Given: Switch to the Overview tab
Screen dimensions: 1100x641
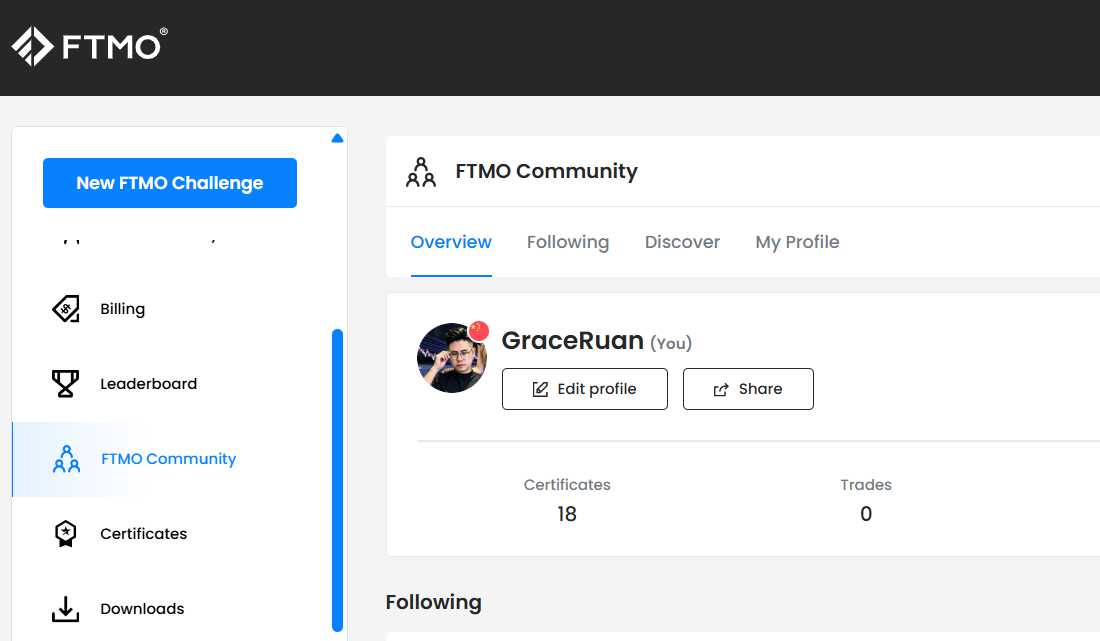Looking at the screenshot, I should coord(451,242).
